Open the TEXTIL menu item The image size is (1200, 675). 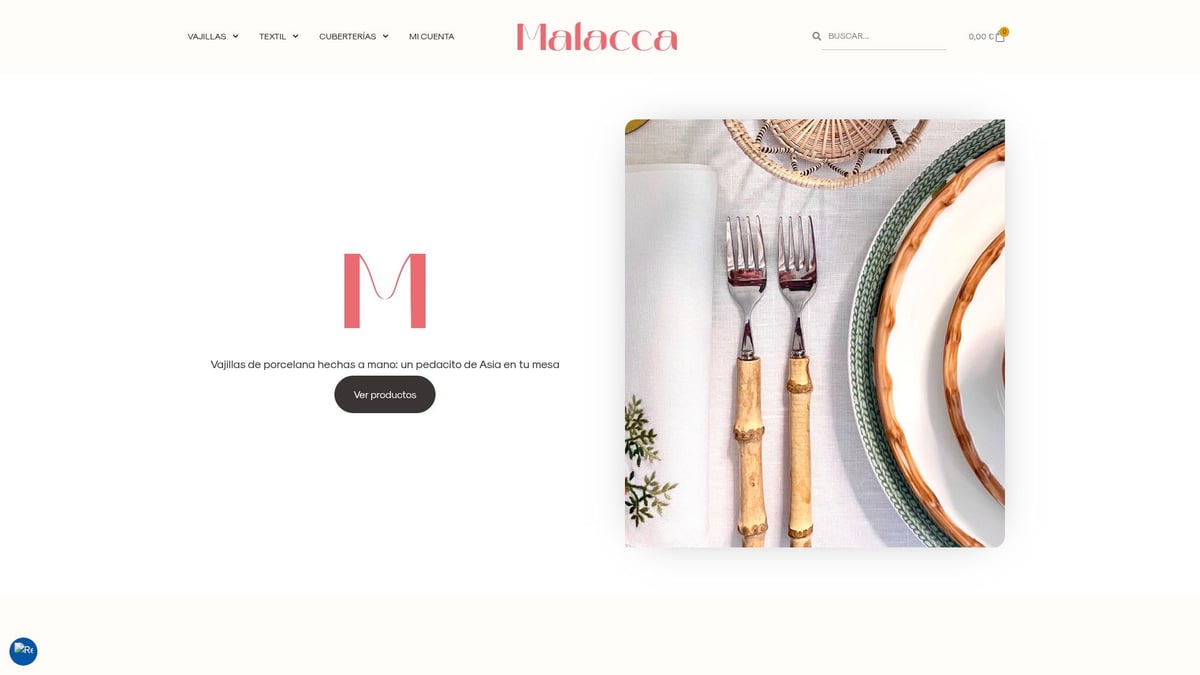(x=272, y=36)
